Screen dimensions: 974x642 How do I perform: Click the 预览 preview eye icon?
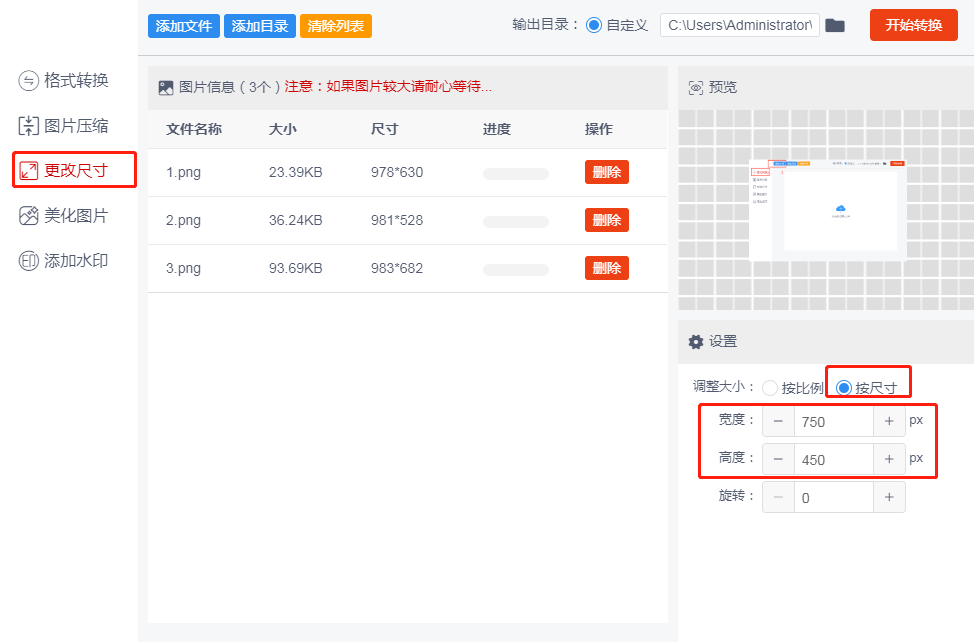696,88
